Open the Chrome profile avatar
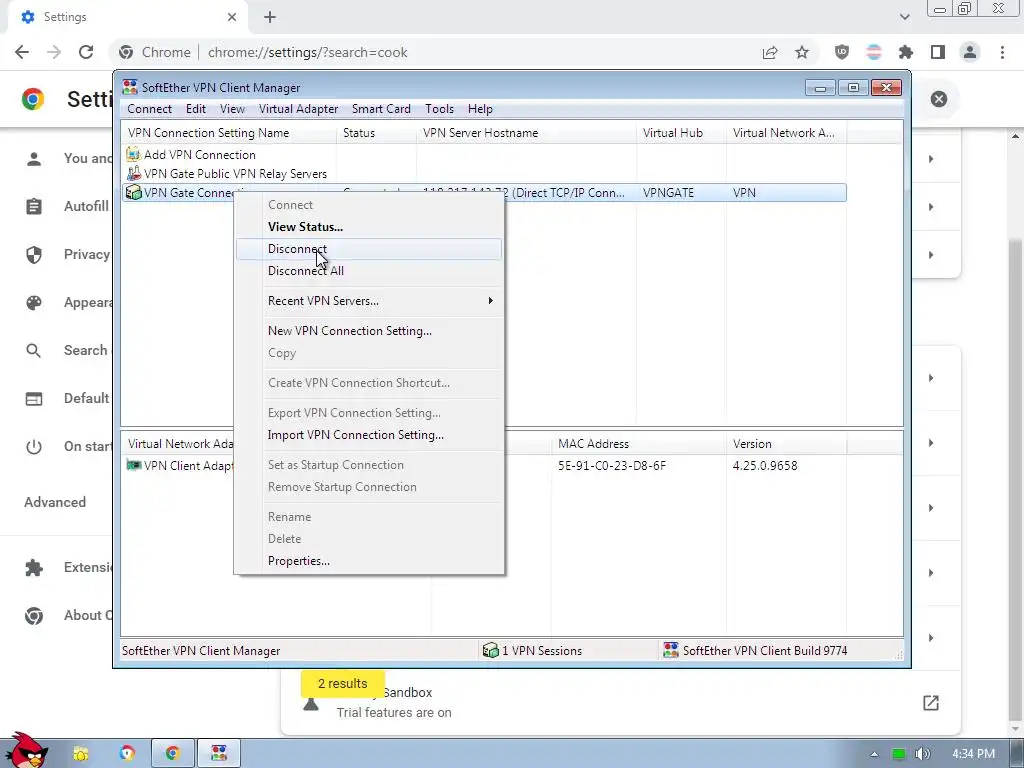Screen dimensions: 1024x768 970,52
